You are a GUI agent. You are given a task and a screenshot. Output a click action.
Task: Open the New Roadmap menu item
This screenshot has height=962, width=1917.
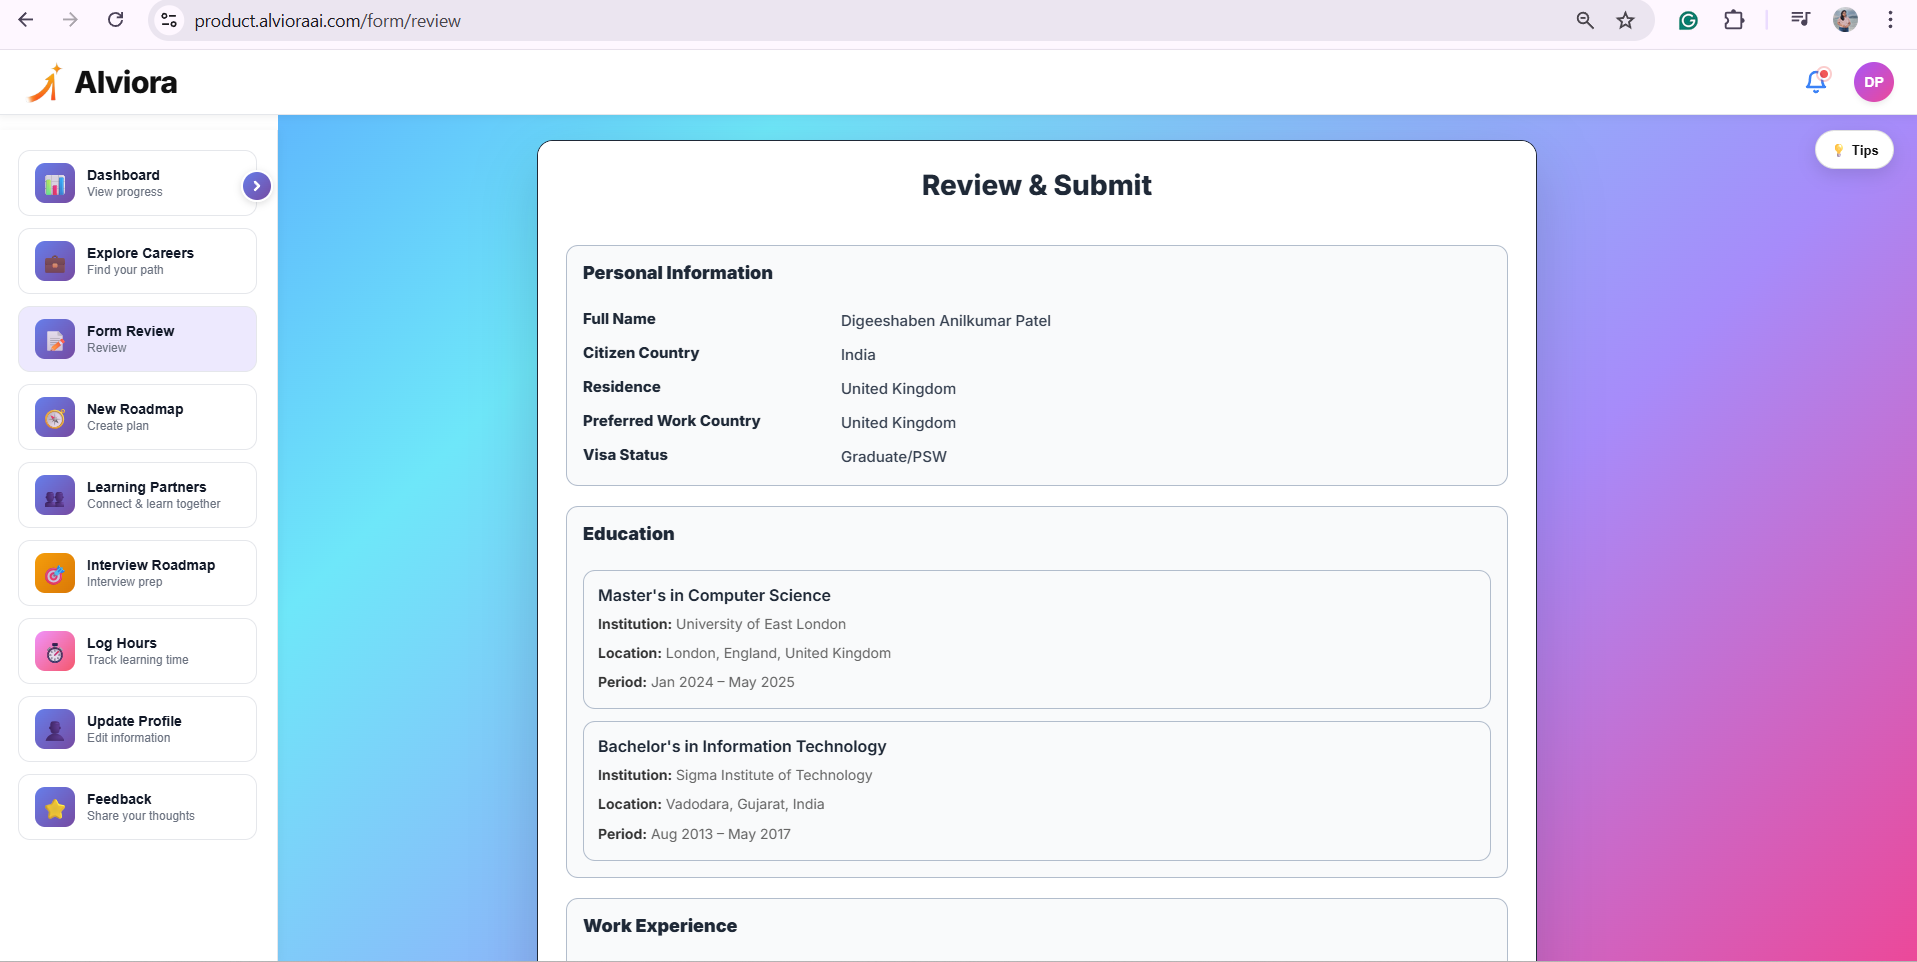pyautogui.click(x=137, y=417)
